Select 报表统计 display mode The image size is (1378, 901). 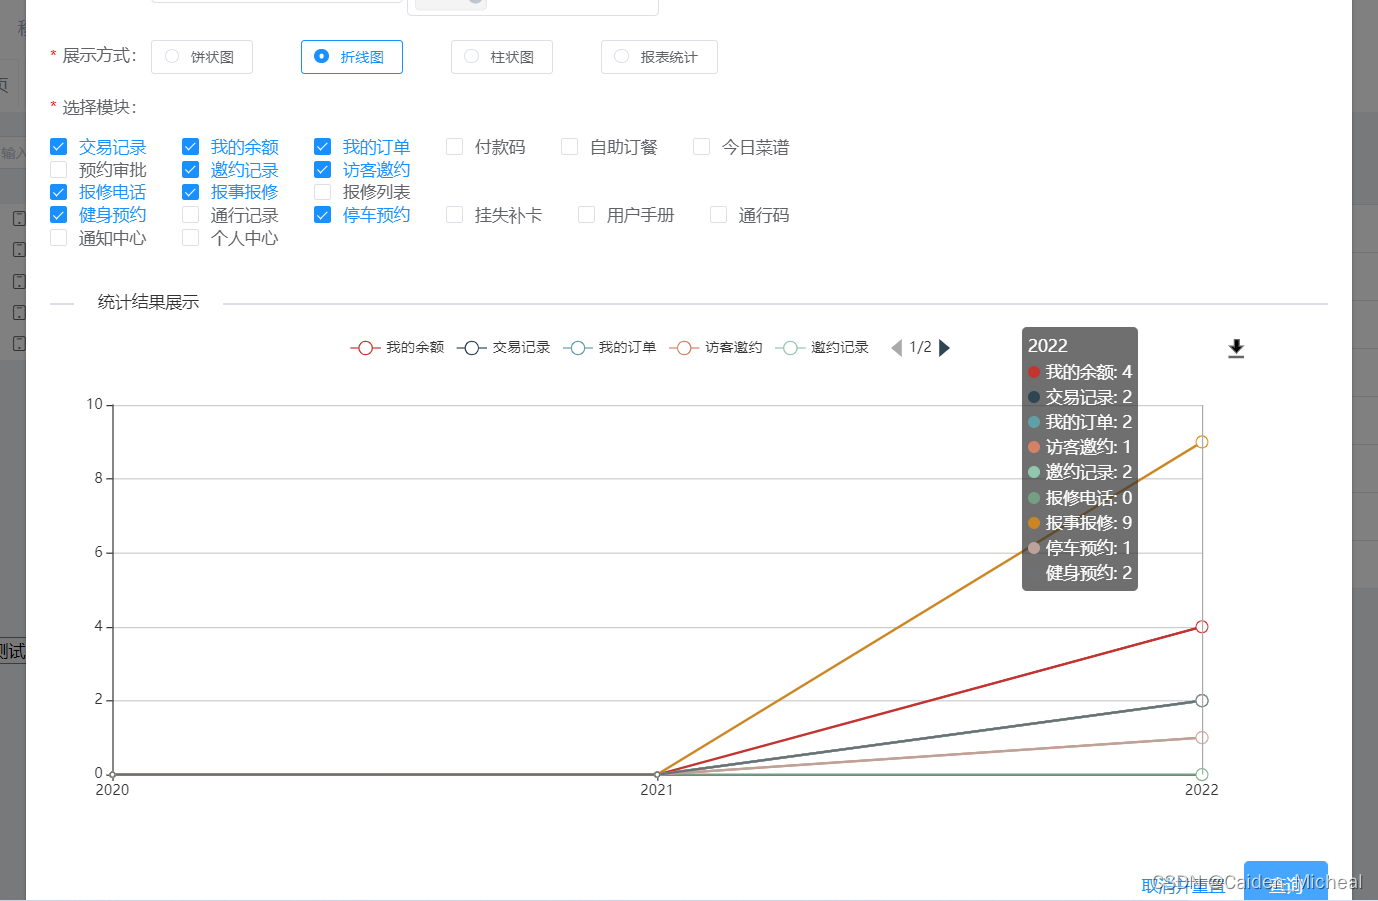(659, 57)
